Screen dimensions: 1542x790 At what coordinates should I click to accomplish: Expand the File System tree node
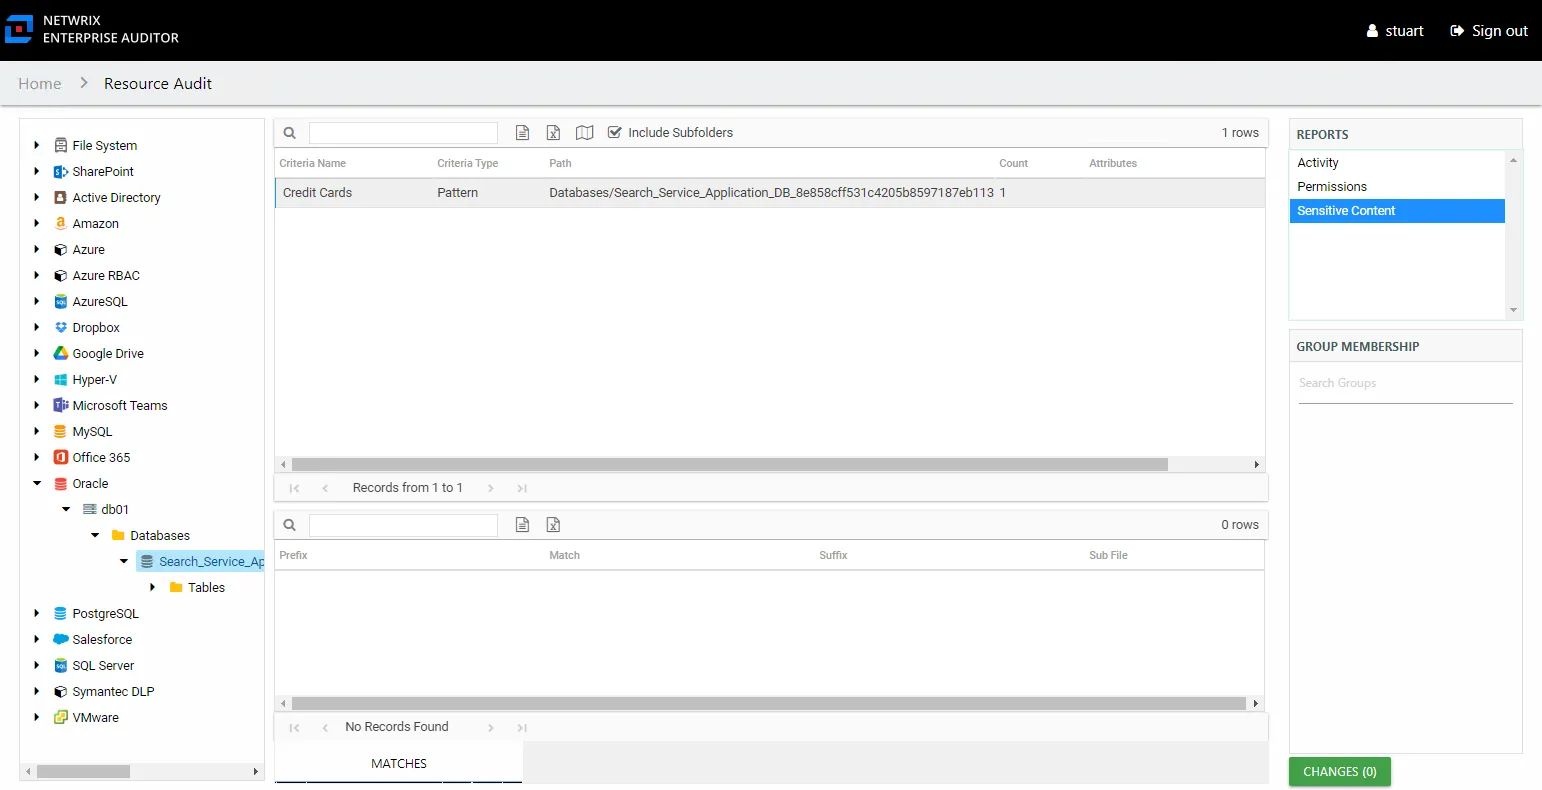[37, 145]
